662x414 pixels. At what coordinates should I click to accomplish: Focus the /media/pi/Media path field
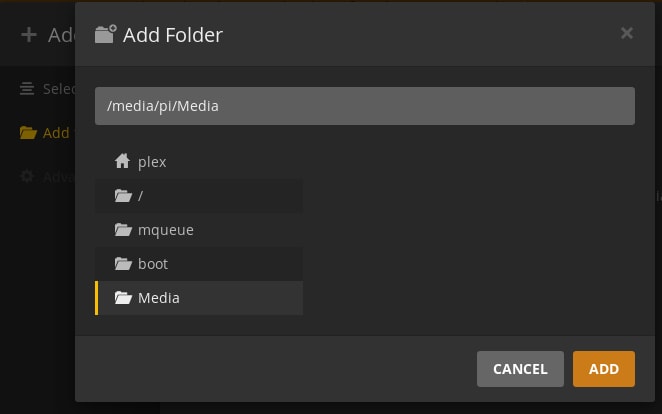pos(365,106)
